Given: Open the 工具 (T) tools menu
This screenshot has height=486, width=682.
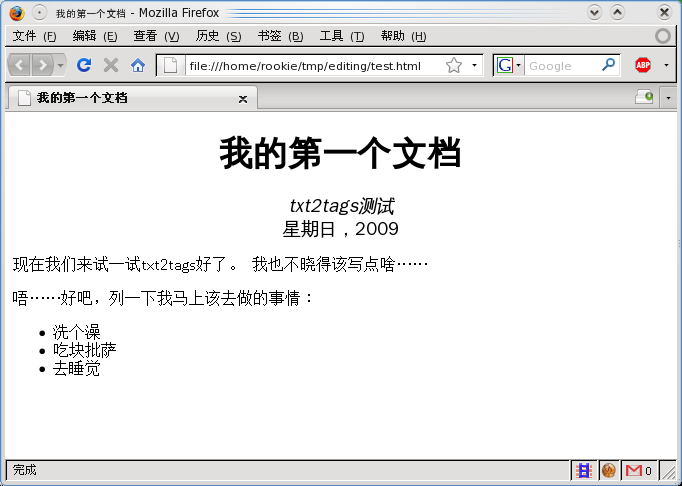Looking at the screenshot, I should tap(342, 36).
